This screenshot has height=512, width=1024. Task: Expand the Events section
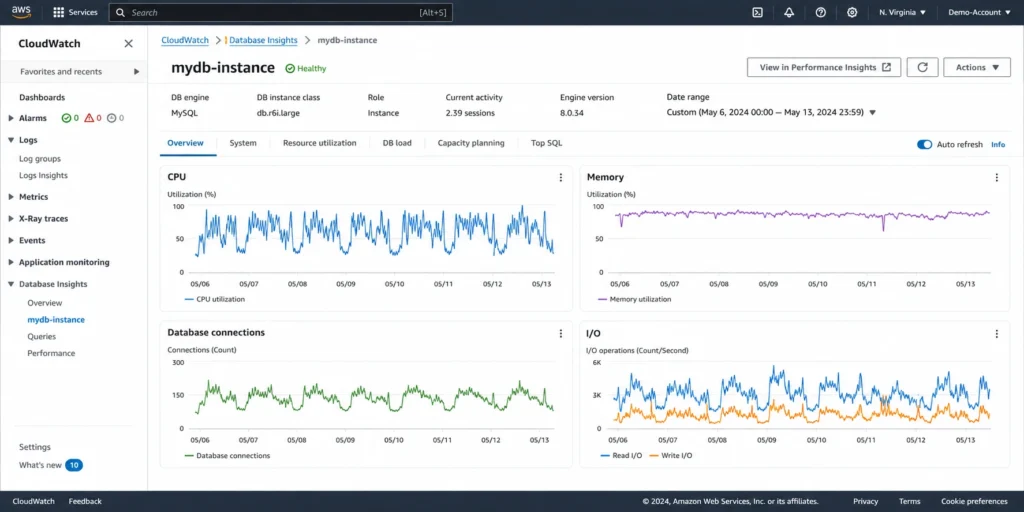click(10, 240)
